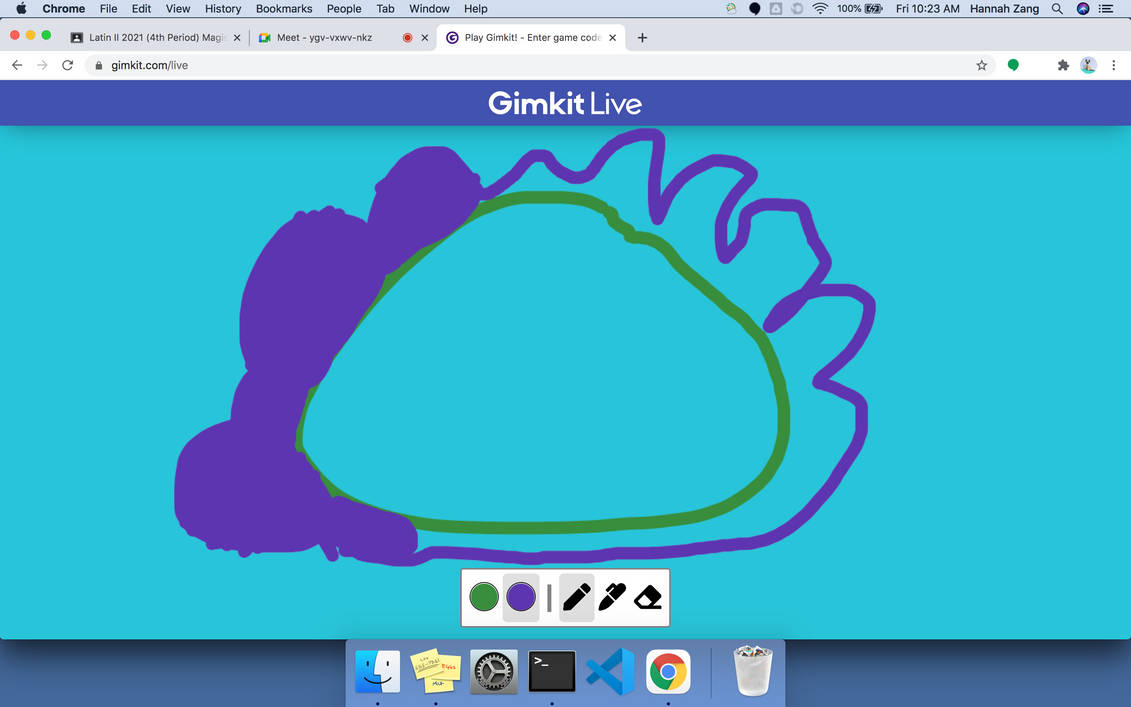This screenshot has width=1131, height=707.
Task: Open the Window menu
Action: pos(429,9)
